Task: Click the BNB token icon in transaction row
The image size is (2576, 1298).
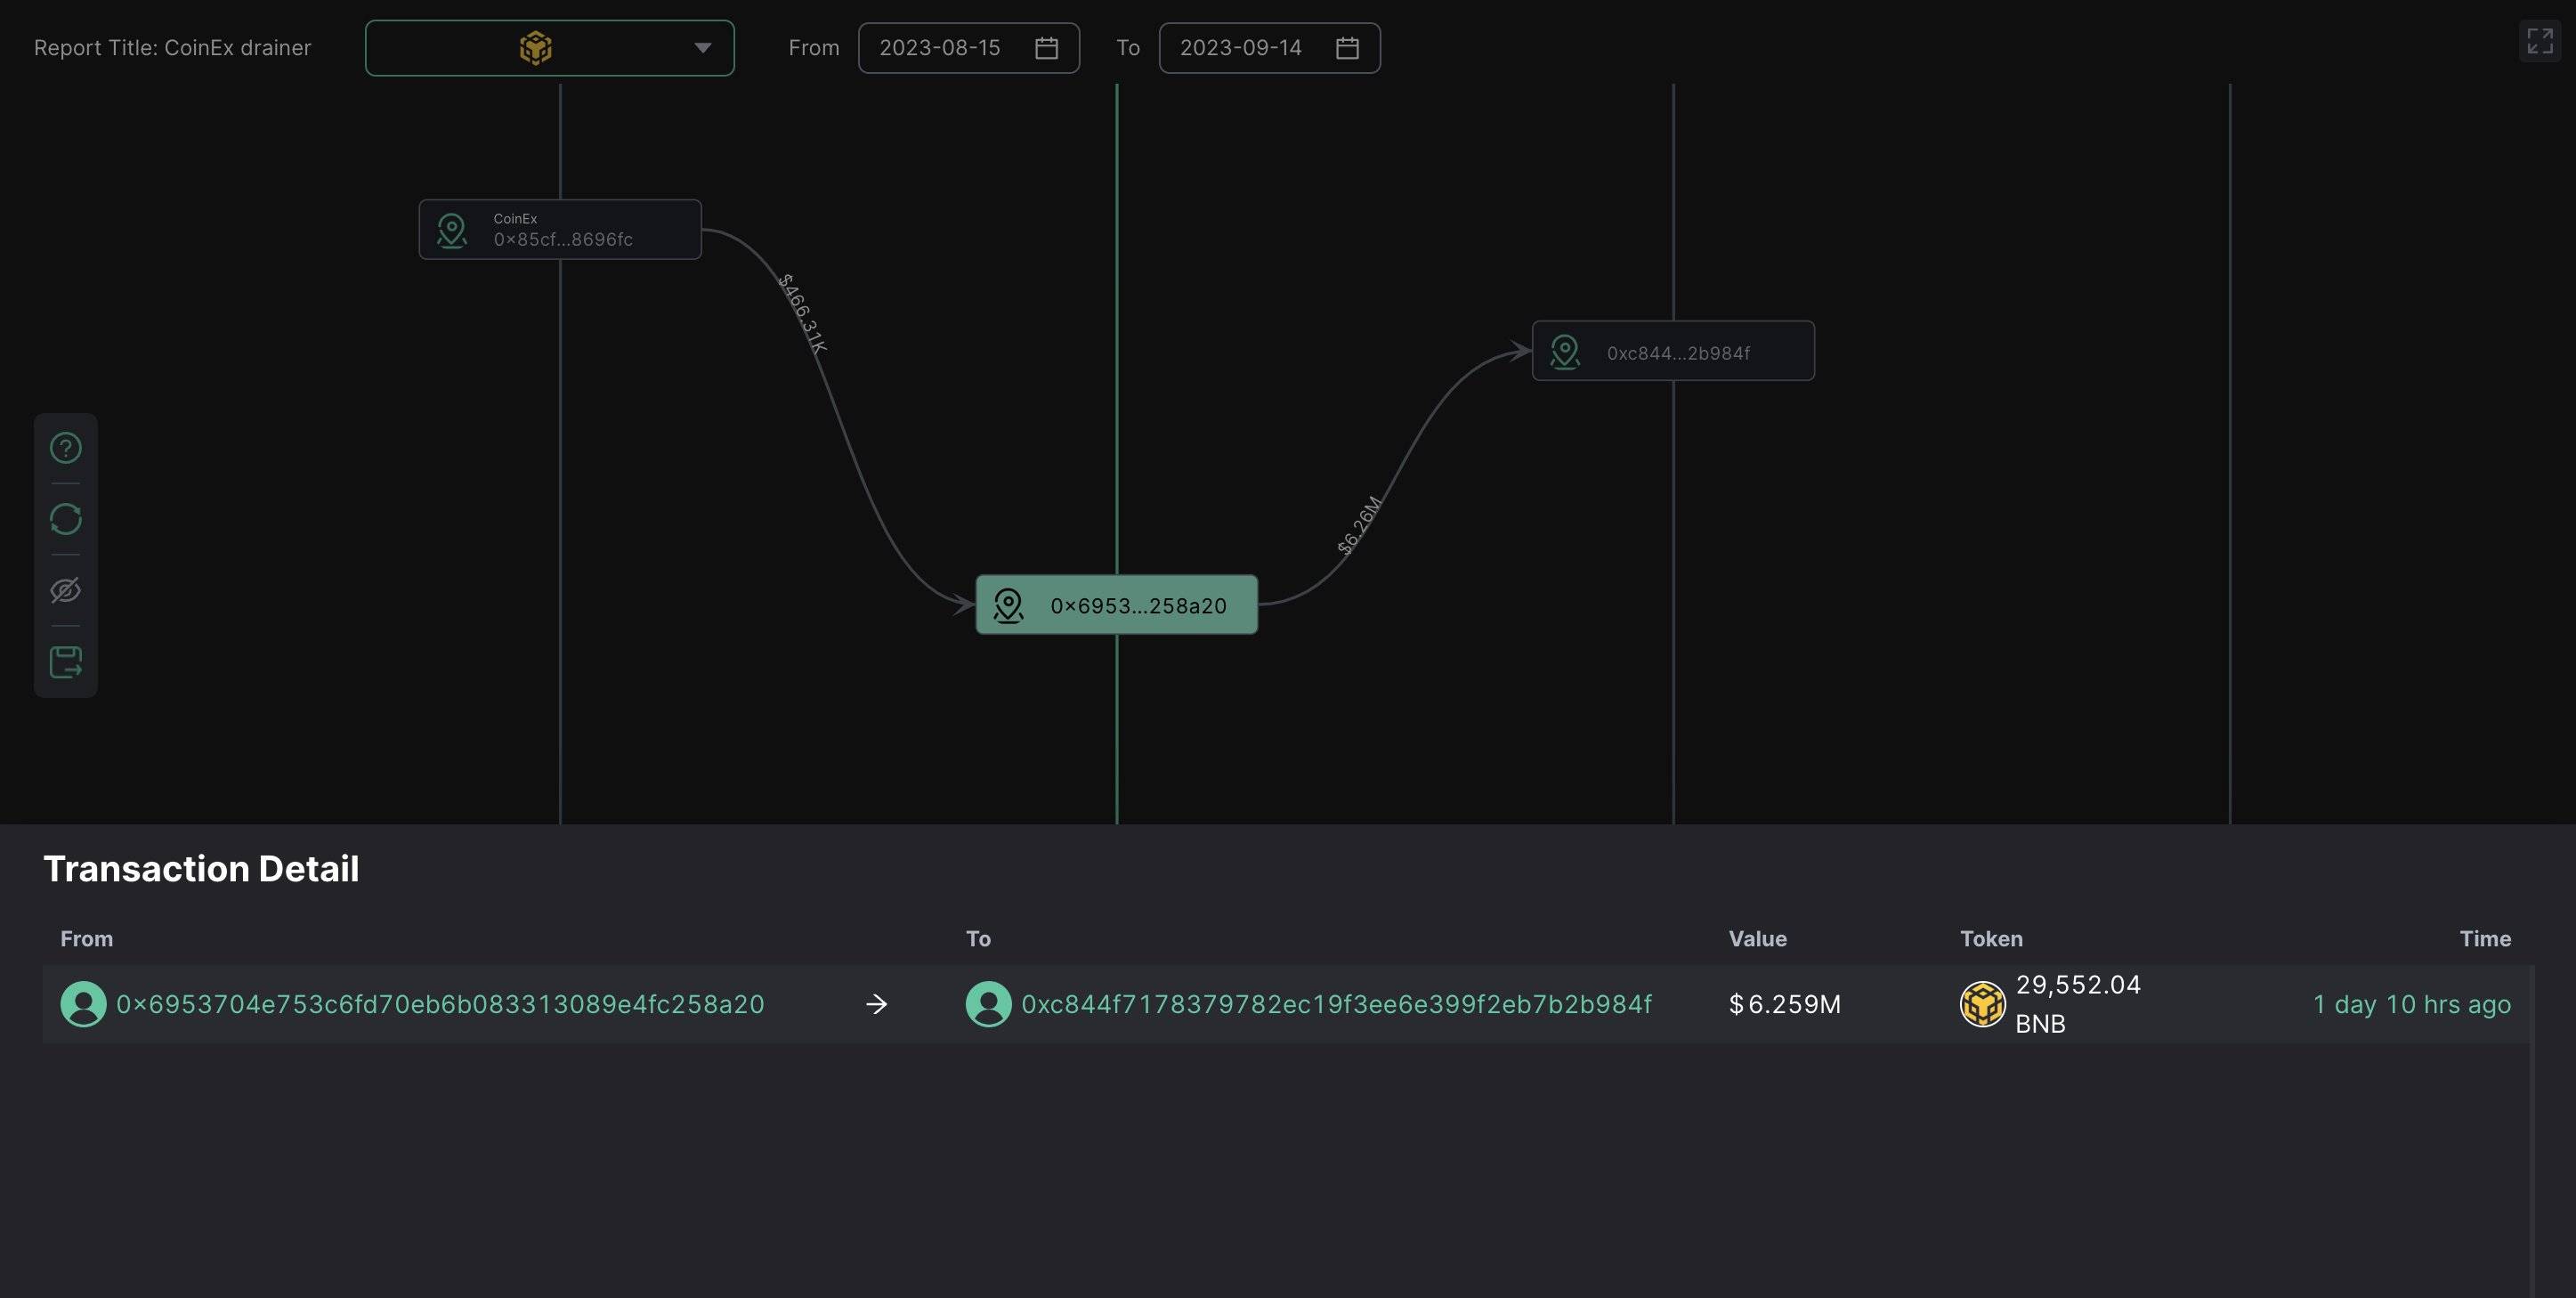Action: pos(1983,1004)
